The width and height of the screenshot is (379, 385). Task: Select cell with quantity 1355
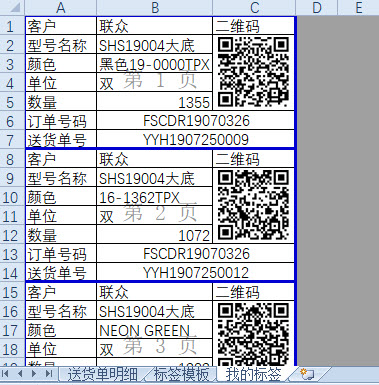click(x=154, y=102)
